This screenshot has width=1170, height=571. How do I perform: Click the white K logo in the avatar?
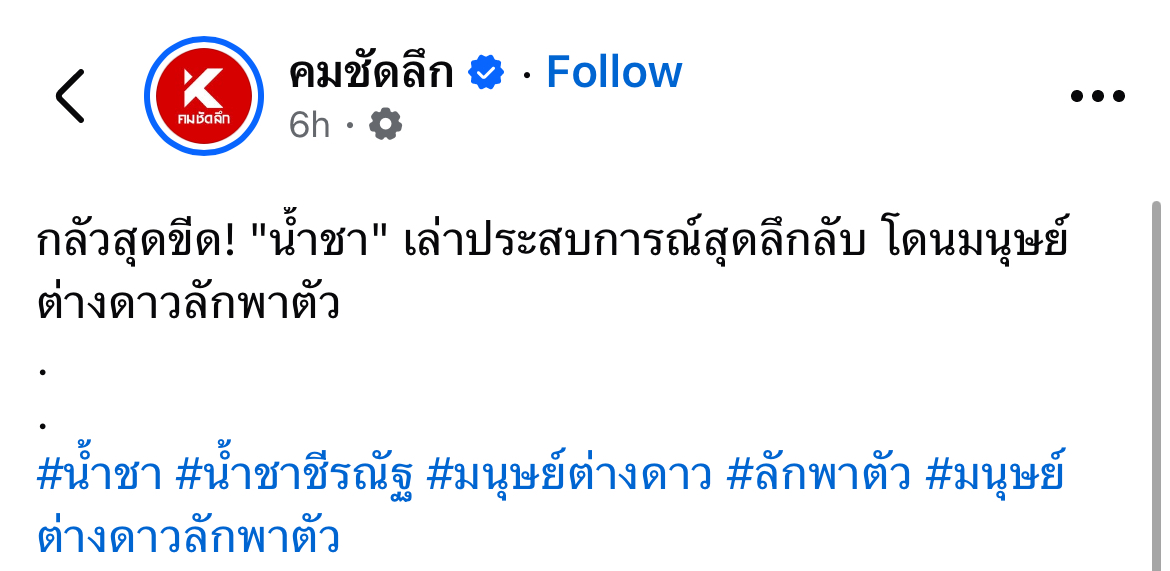[203, 88]
